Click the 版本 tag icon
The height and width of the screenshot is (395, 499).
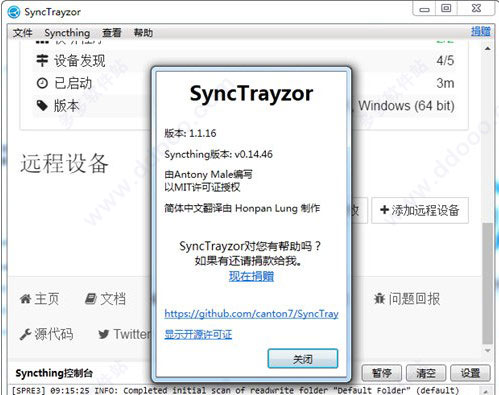[42, 106]
